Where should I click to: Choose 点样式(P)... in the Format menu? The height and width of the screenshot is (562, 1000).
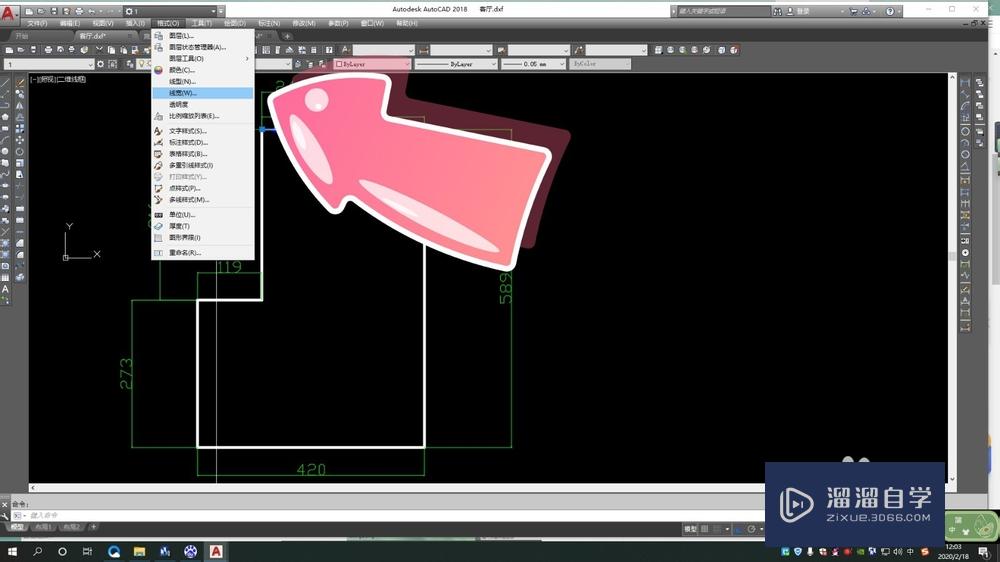pos(202,188)
